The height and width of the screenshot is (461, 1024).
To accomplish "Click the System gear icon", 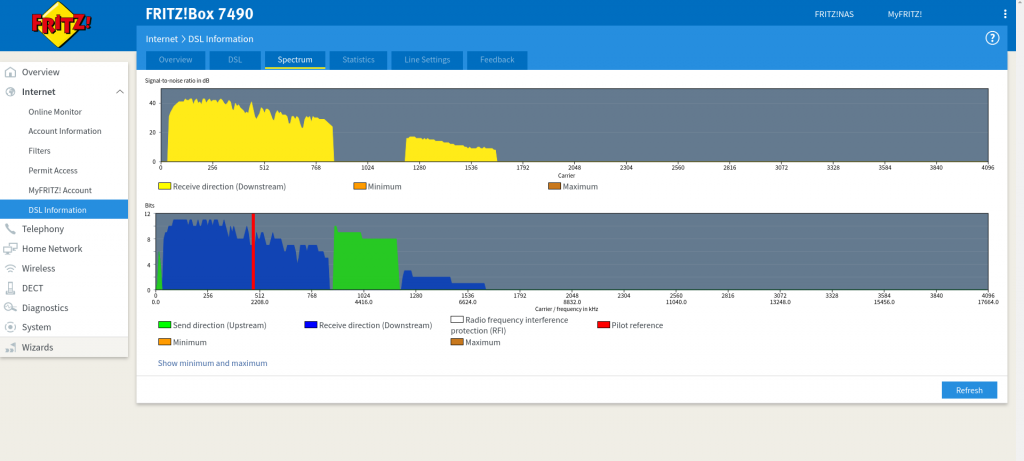I will (x=10, y=327).
